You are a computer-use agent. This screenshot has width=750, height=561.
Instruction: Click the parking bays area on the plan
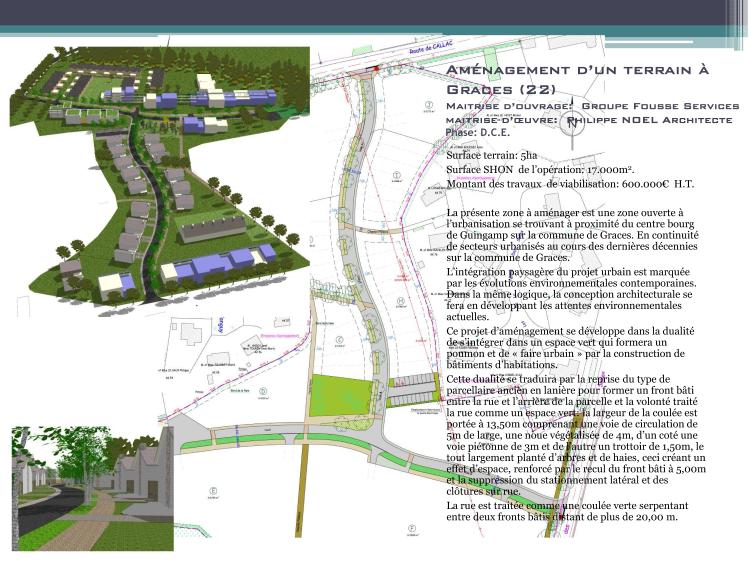(x=413, y=389)
